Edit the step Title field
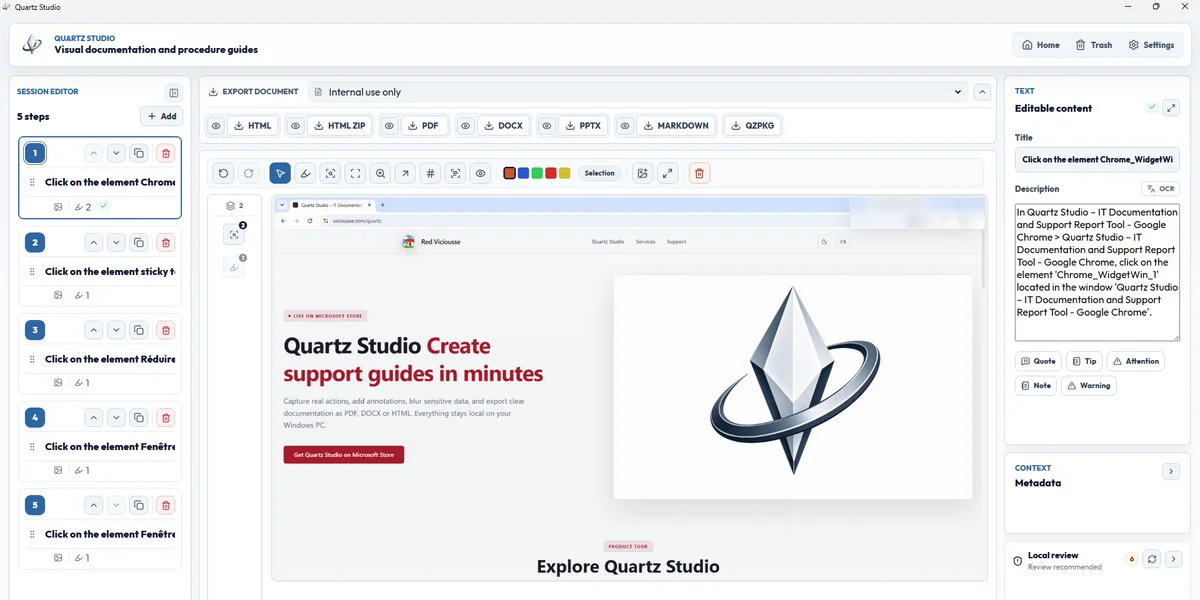Screen dimensions: 1200x600 (x=1097, y=159)
